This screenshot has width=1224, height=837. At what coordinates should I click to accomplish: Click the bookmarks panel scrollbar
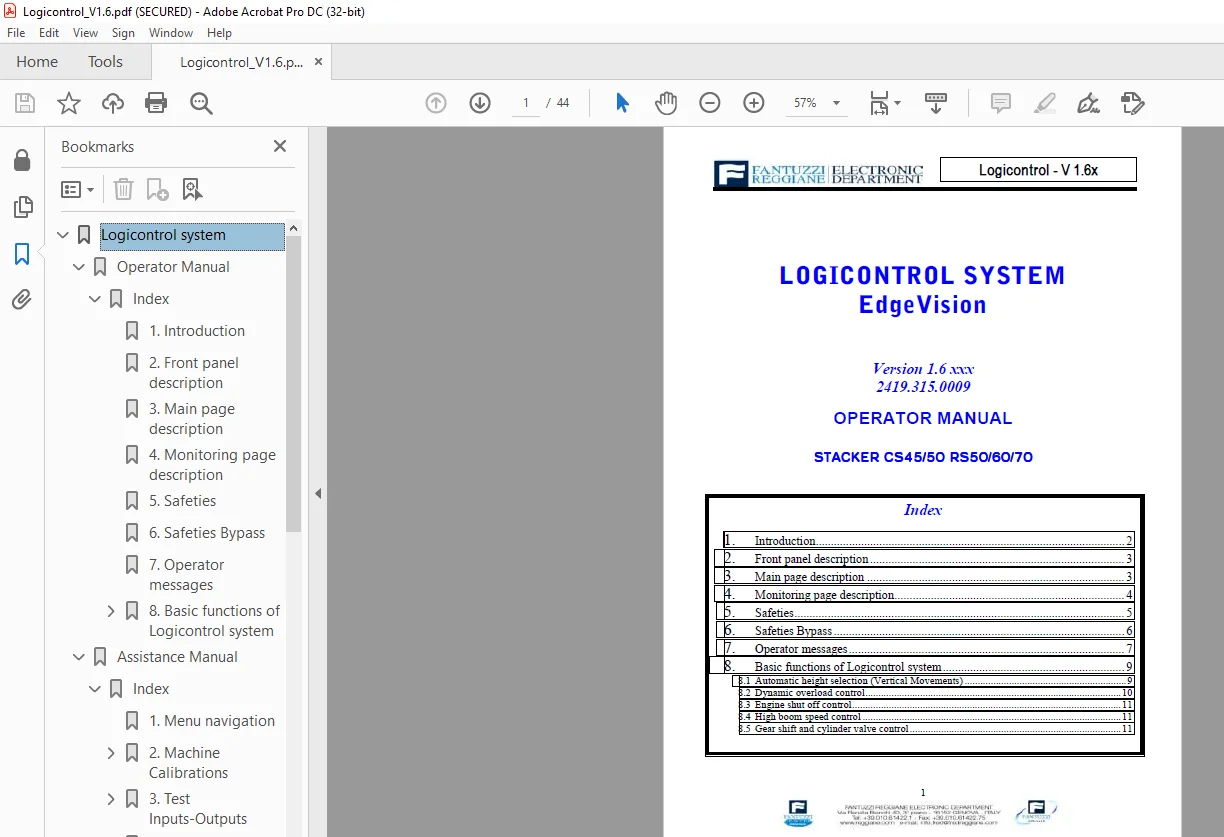pyautogui.click(x=294, y=385)
